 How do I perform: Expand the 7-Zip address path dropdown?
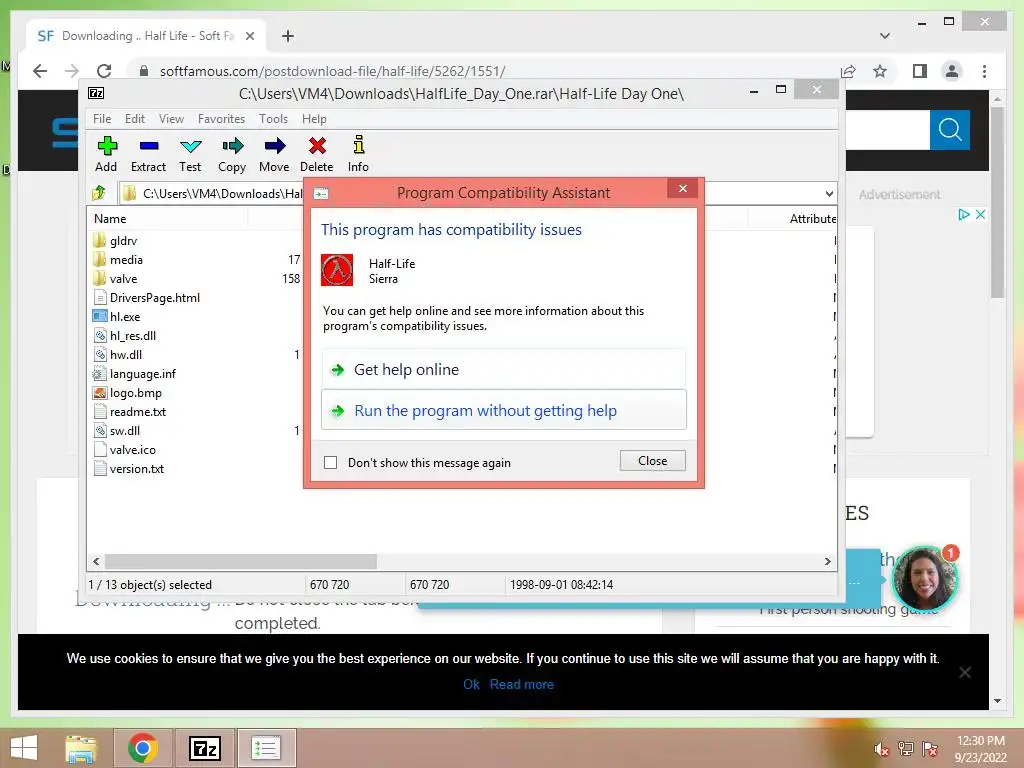829,193
